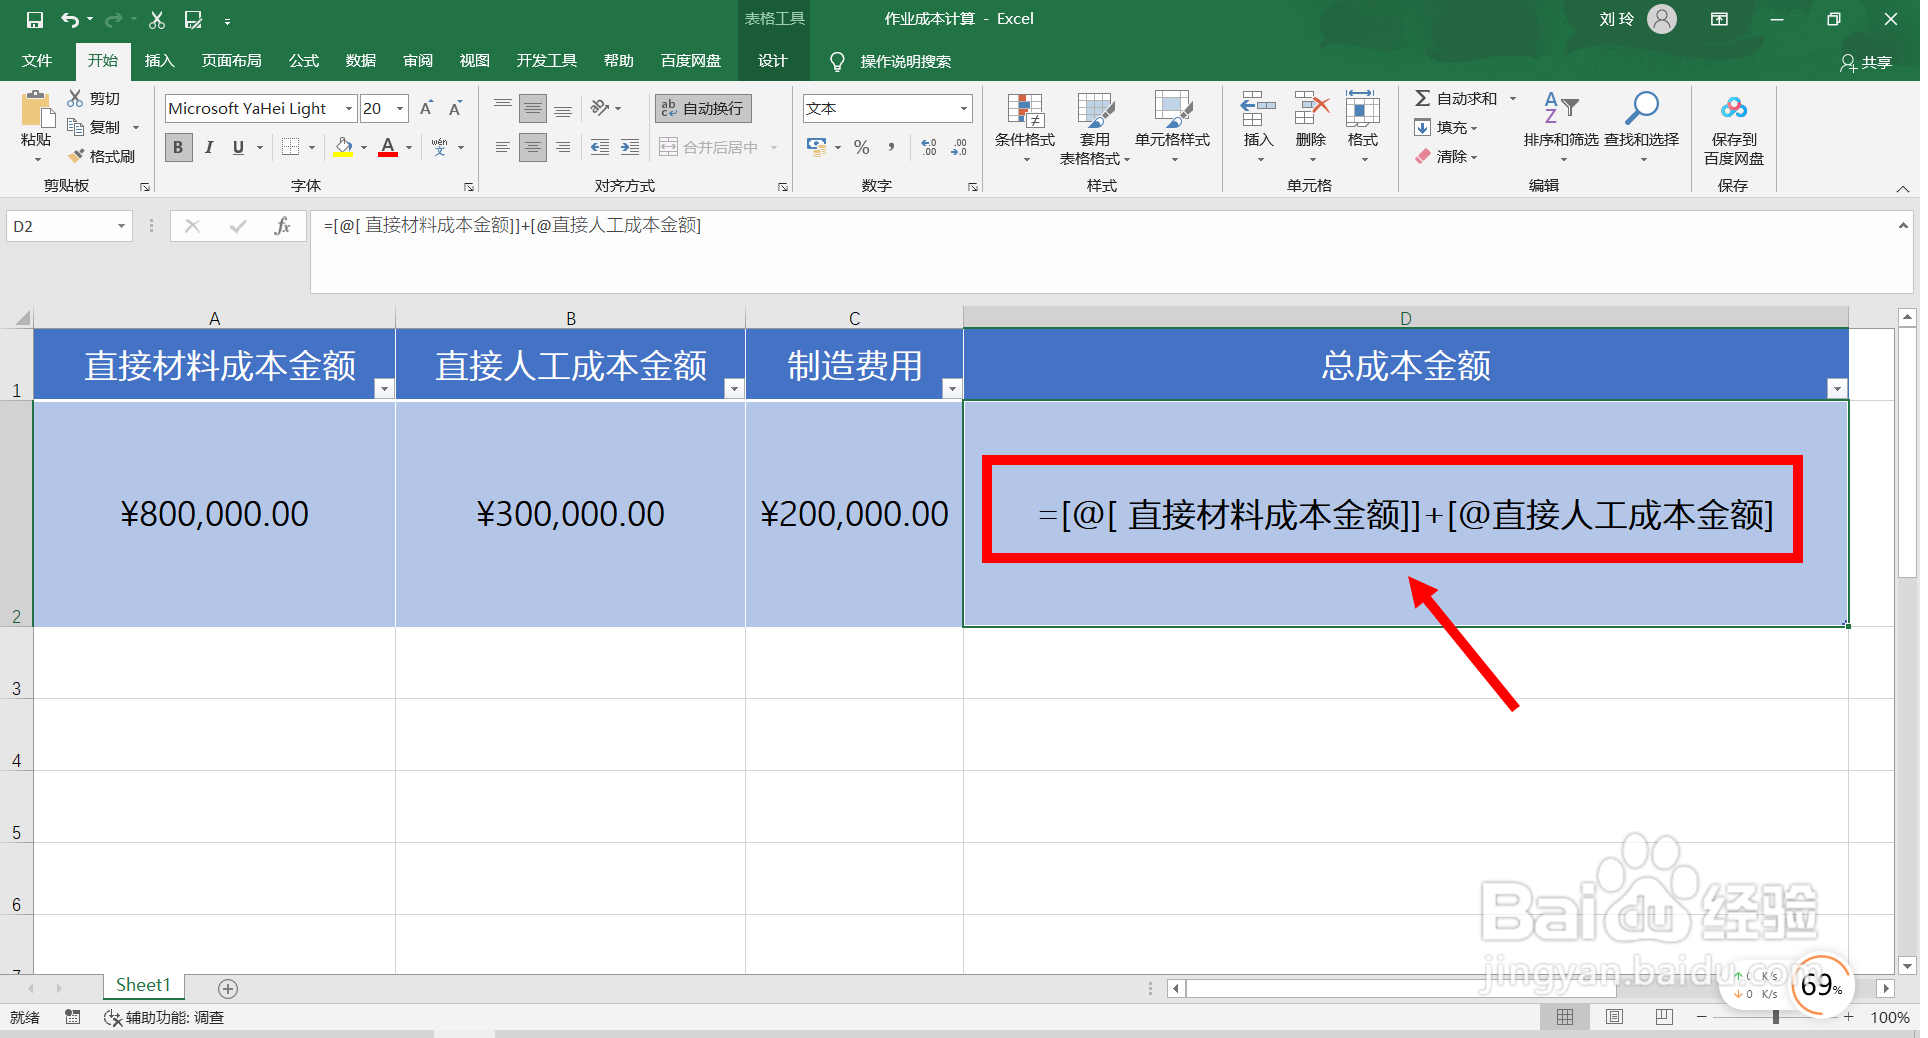Open Conditional Formatting
Image resolution: width=1928 pixels, height=1038 pixels.
[1025, 128]
